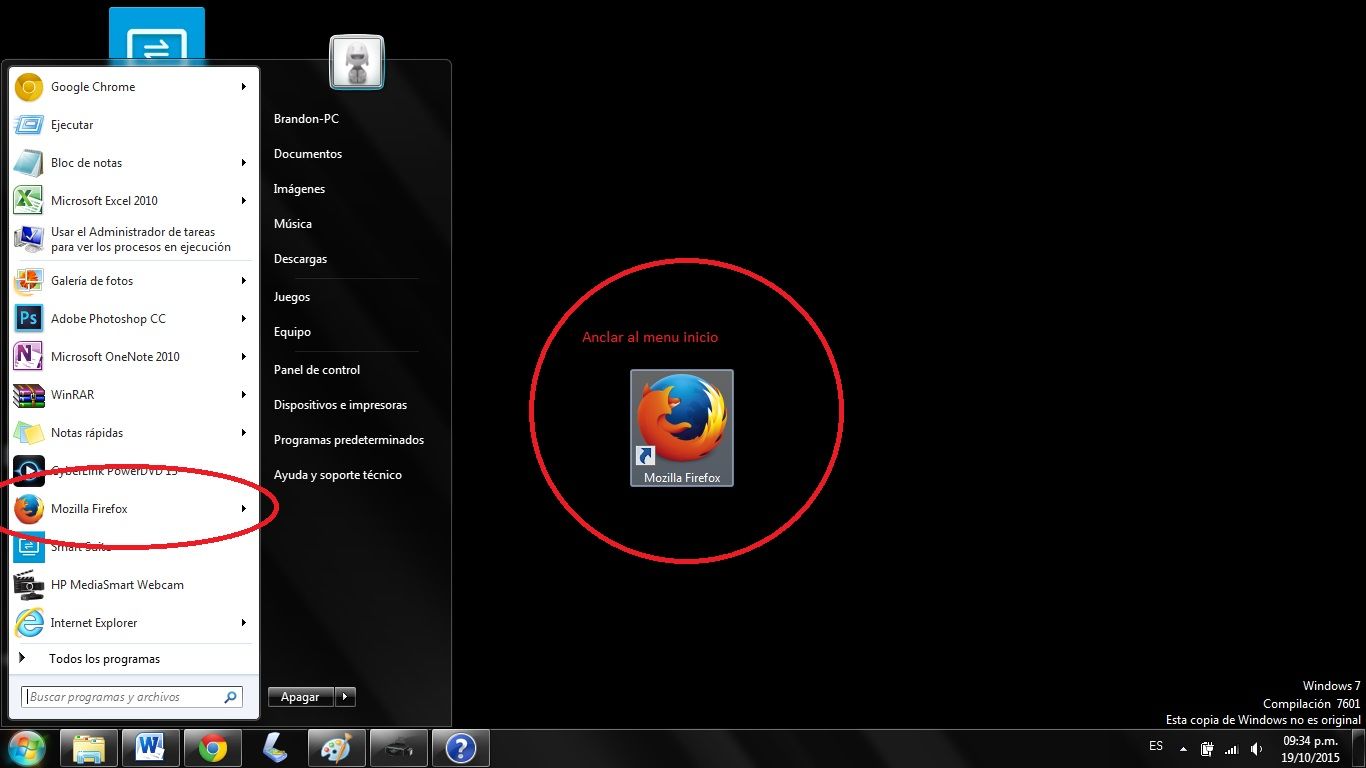Open Panel de control

317,370
